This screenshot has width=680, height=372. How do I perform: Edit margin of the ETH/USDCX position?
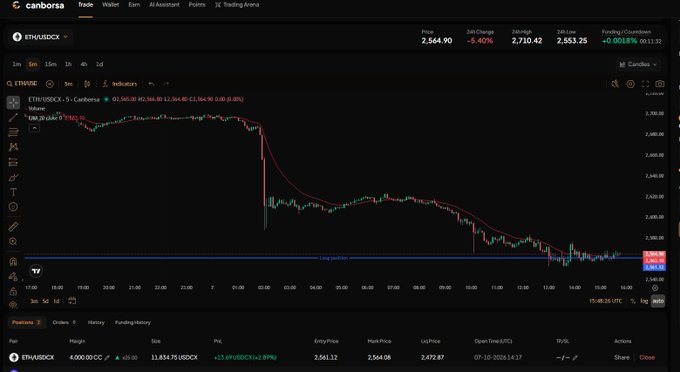click(x=107, y=358)
